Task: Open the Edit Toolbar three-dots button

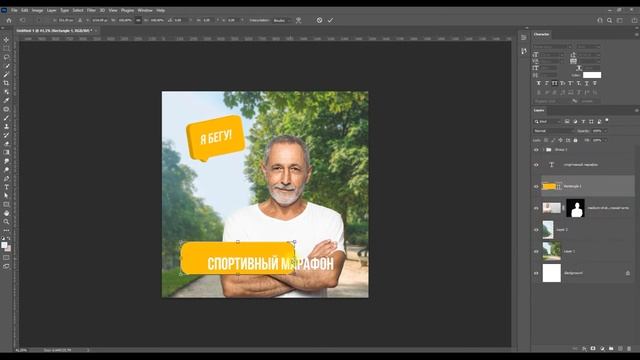Action: 6,230
